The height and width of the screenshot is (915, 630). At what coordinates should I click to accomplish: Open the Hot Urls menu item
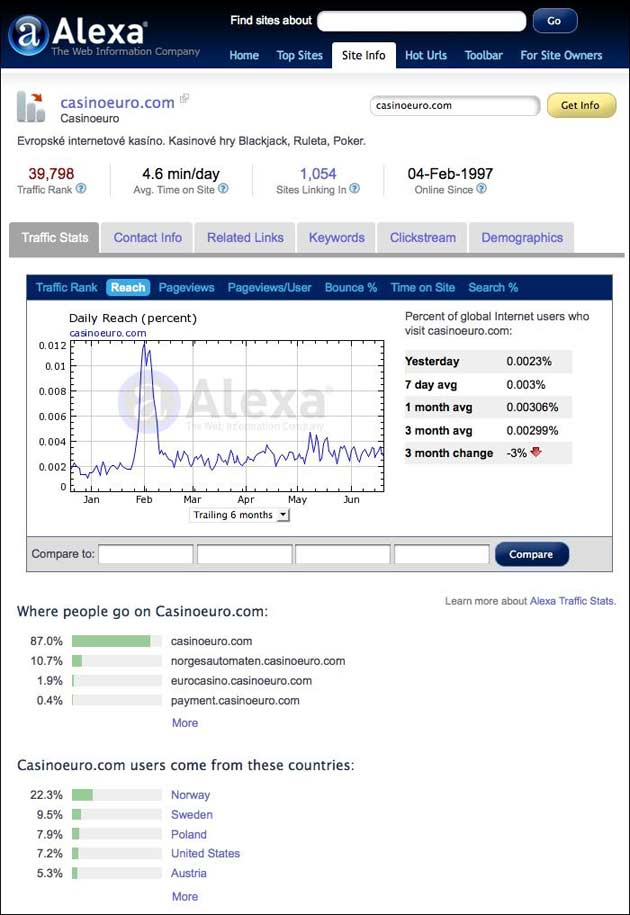tap(426, 55)
